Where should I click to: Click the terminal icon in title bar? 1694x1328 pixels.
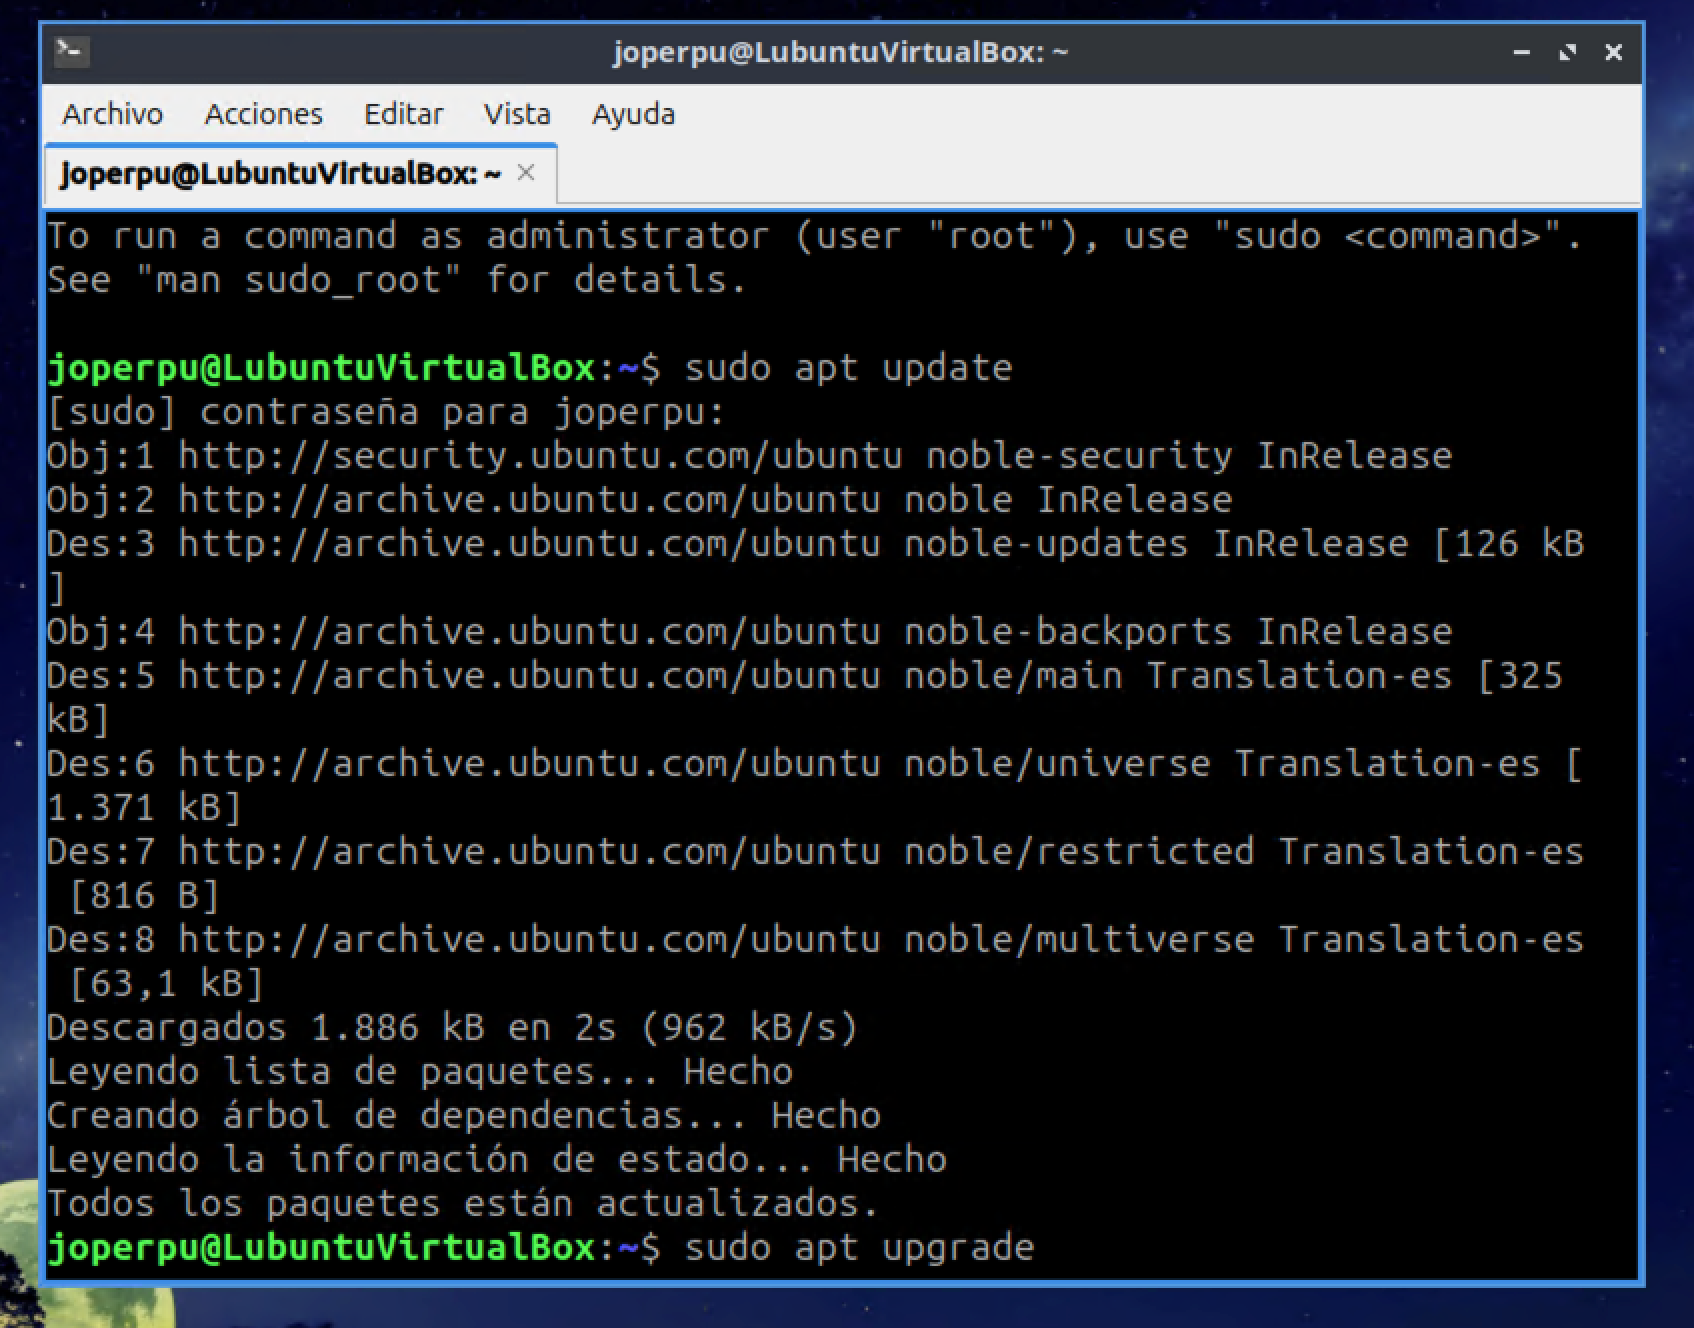[72, 52]
